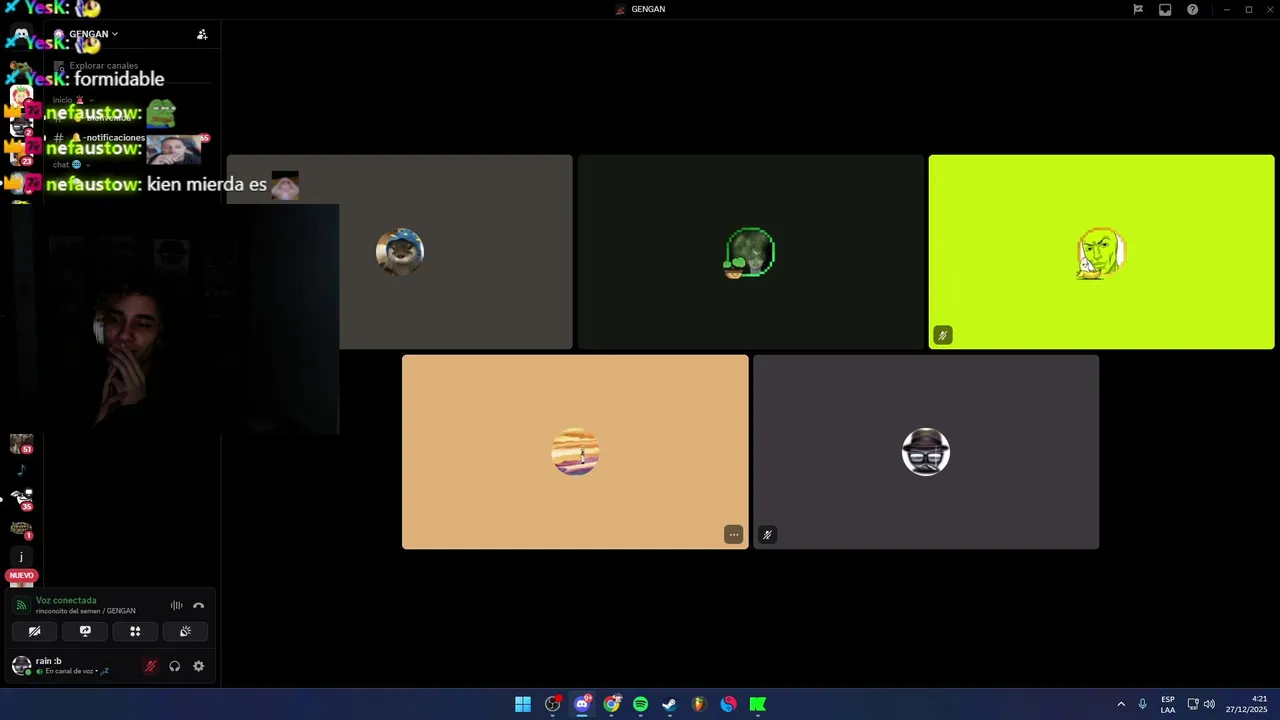Open more options on sunset tile

(734, 535)
